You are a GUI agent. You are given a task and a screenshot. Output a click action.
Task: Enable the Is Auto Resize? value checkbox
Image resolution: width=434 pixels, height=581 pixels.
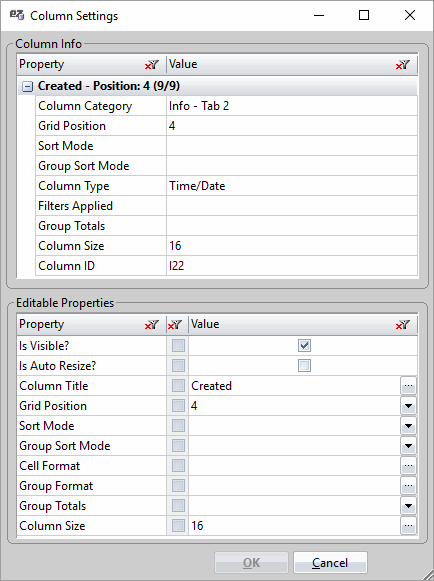point(304,366)
